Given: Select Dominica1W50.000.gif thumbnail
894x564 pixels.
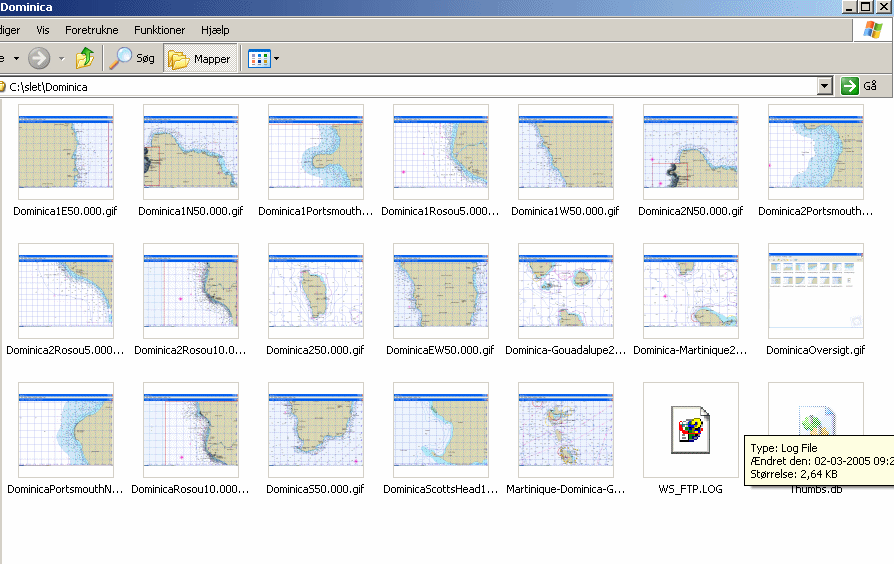Looking at the screenshot, I should coord(566,152).
